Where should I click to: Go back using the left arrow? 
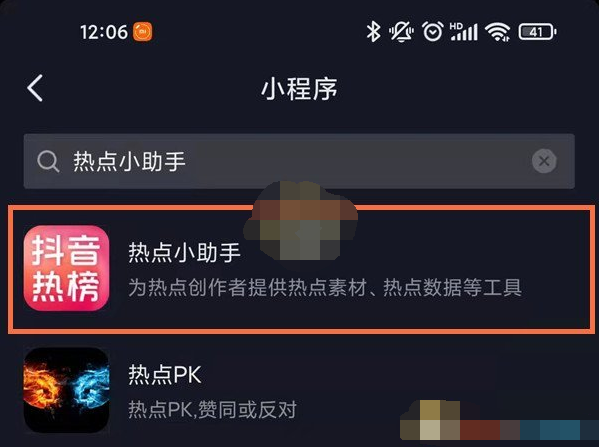click(x=35, y=88)
